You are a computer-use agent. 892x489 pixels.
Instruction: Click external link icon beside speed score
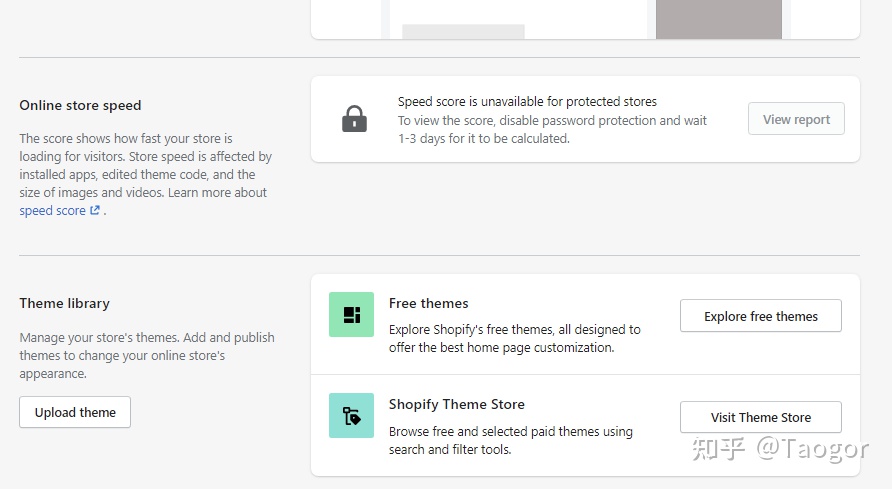pyautogui.click(x=95, y=211)
